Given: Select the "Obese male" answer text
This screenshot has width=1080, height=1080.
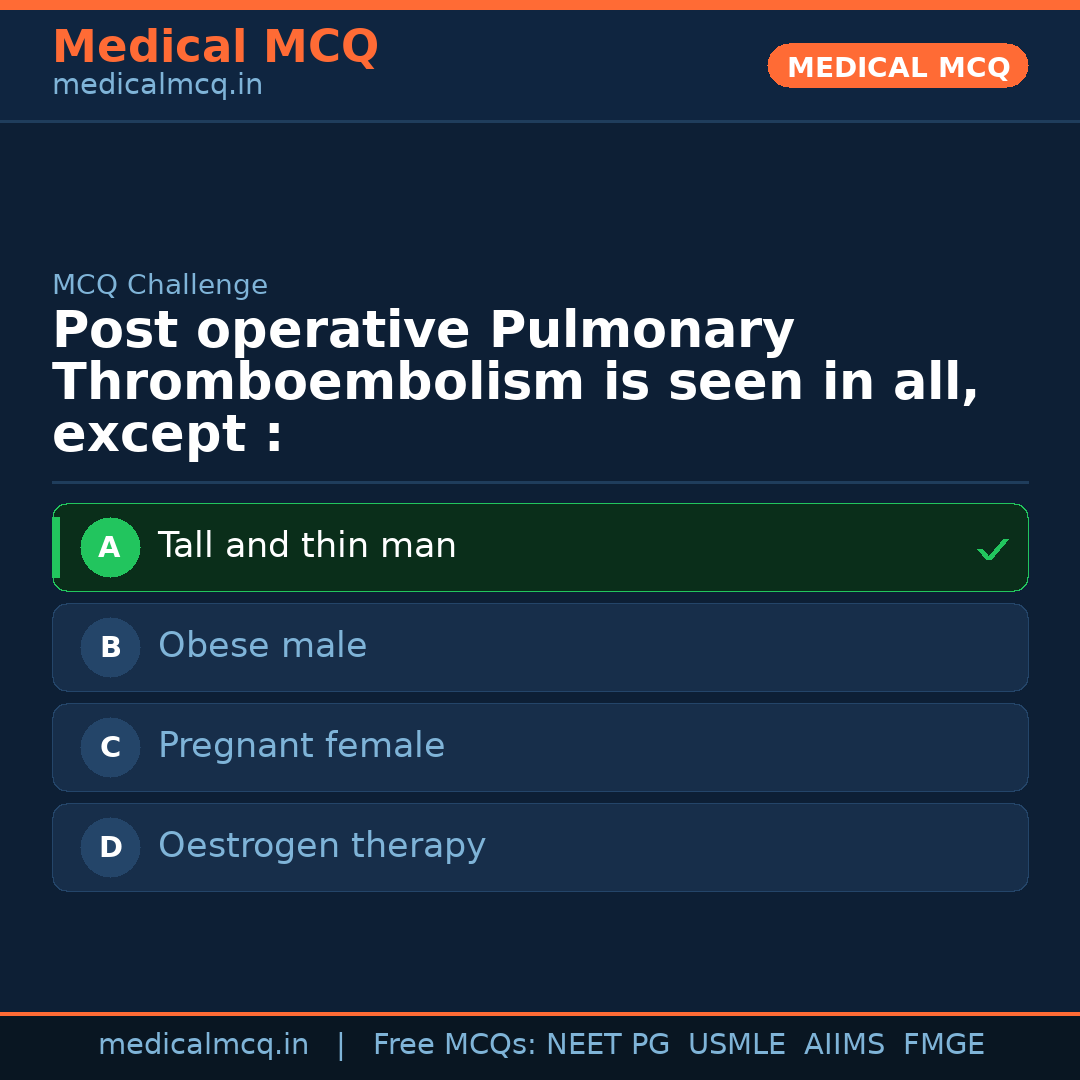Looking at the screenshot, I should tap(262, 646).
